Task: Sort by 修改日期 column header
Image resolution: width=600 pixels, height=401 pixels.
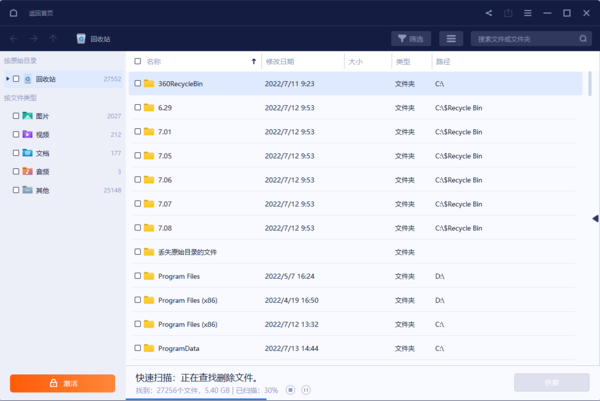Action: [280, 61]
